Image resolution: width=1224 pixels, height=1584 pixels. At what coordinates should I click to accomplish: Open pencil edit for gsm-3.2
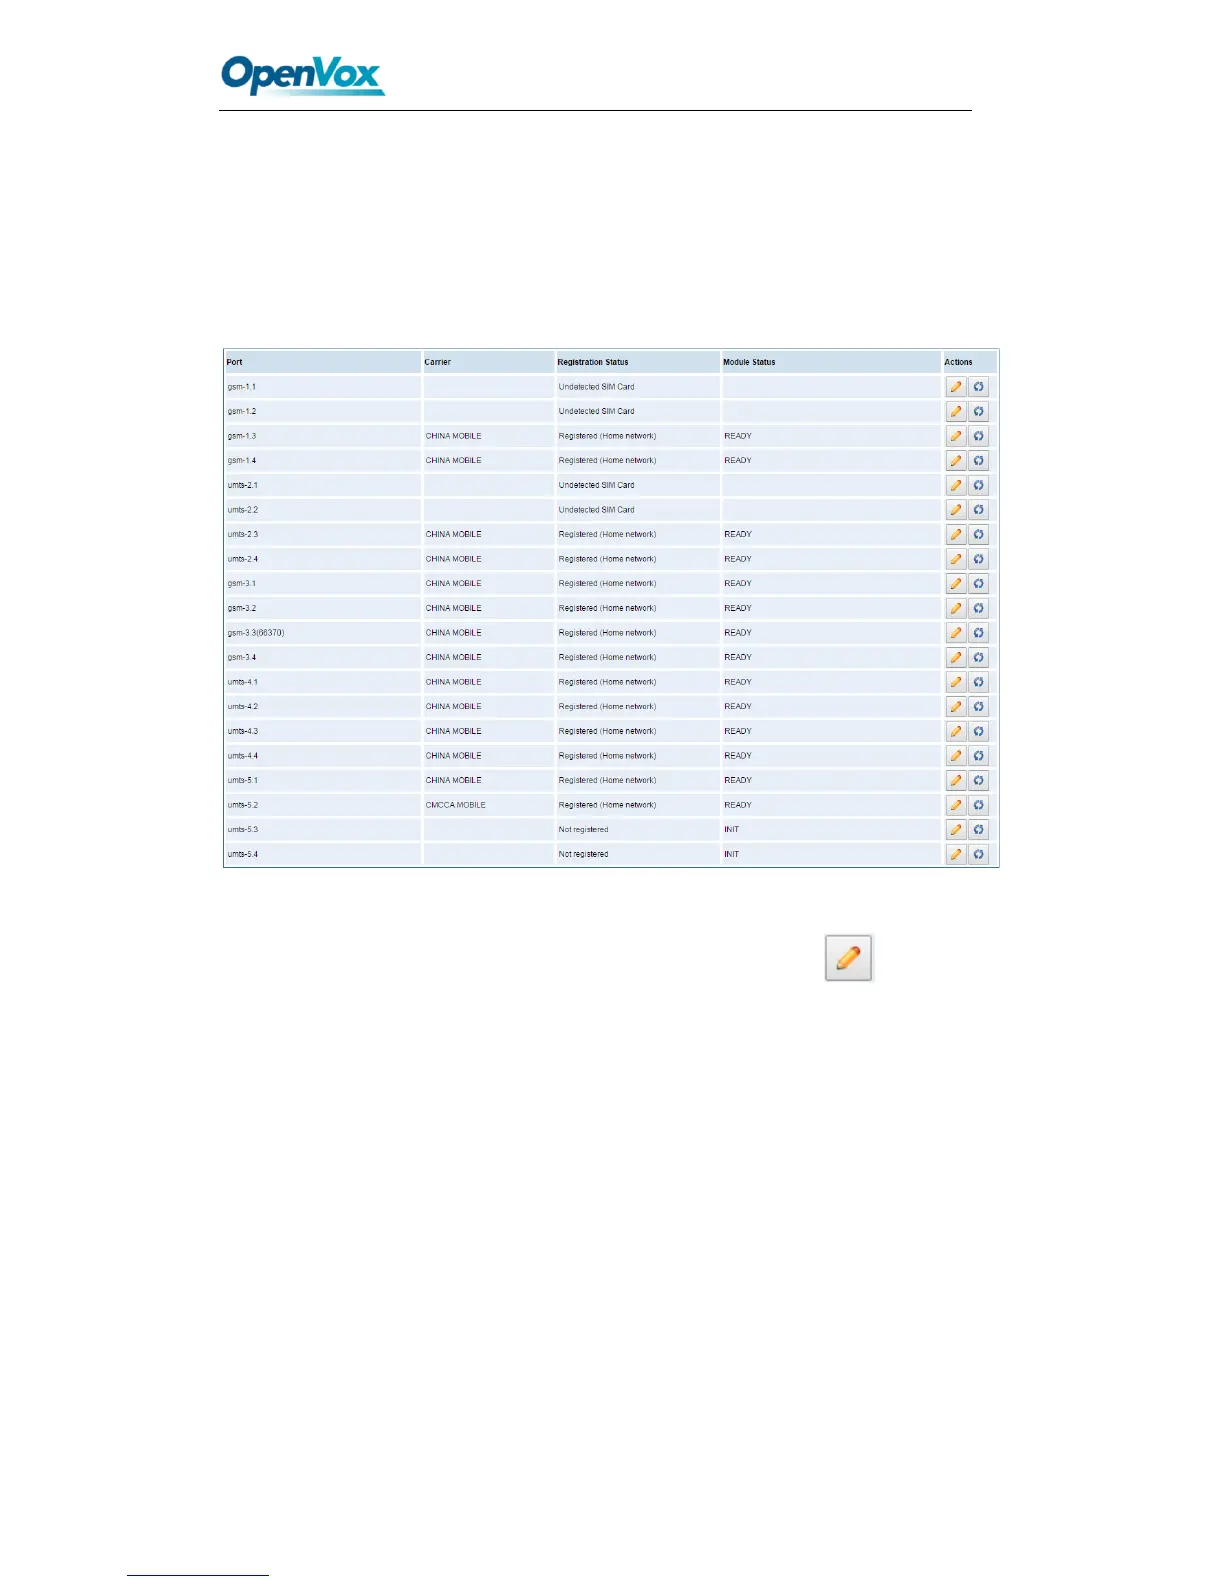pos(956,608)
